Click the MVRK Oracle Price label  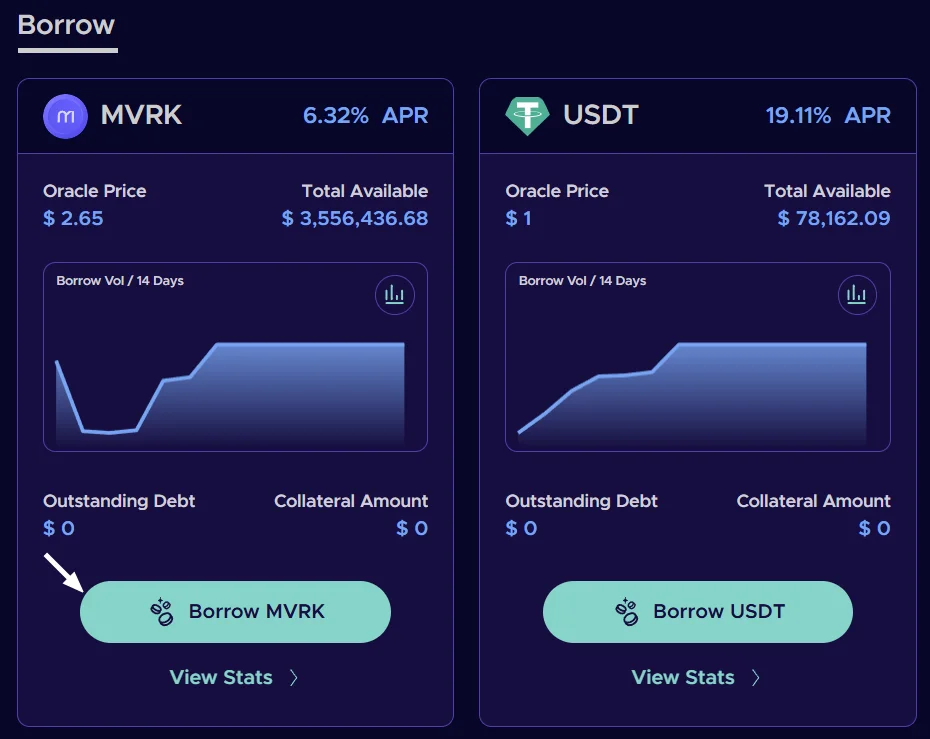point(94,191)
